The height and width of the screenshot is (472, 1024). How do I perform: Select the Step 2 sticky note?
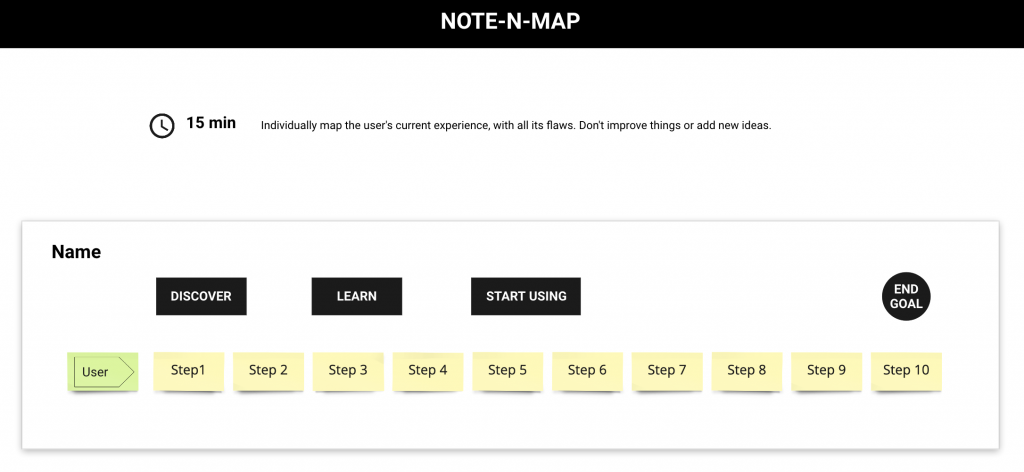point(268,371)
